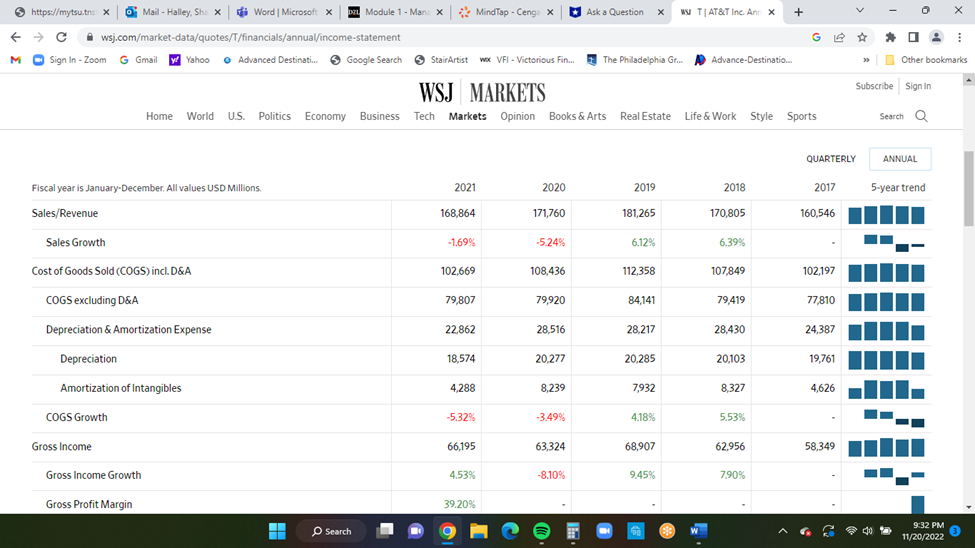Open the Gmail M bookmark icon
975x548 pixels.
tap(16, 60)
